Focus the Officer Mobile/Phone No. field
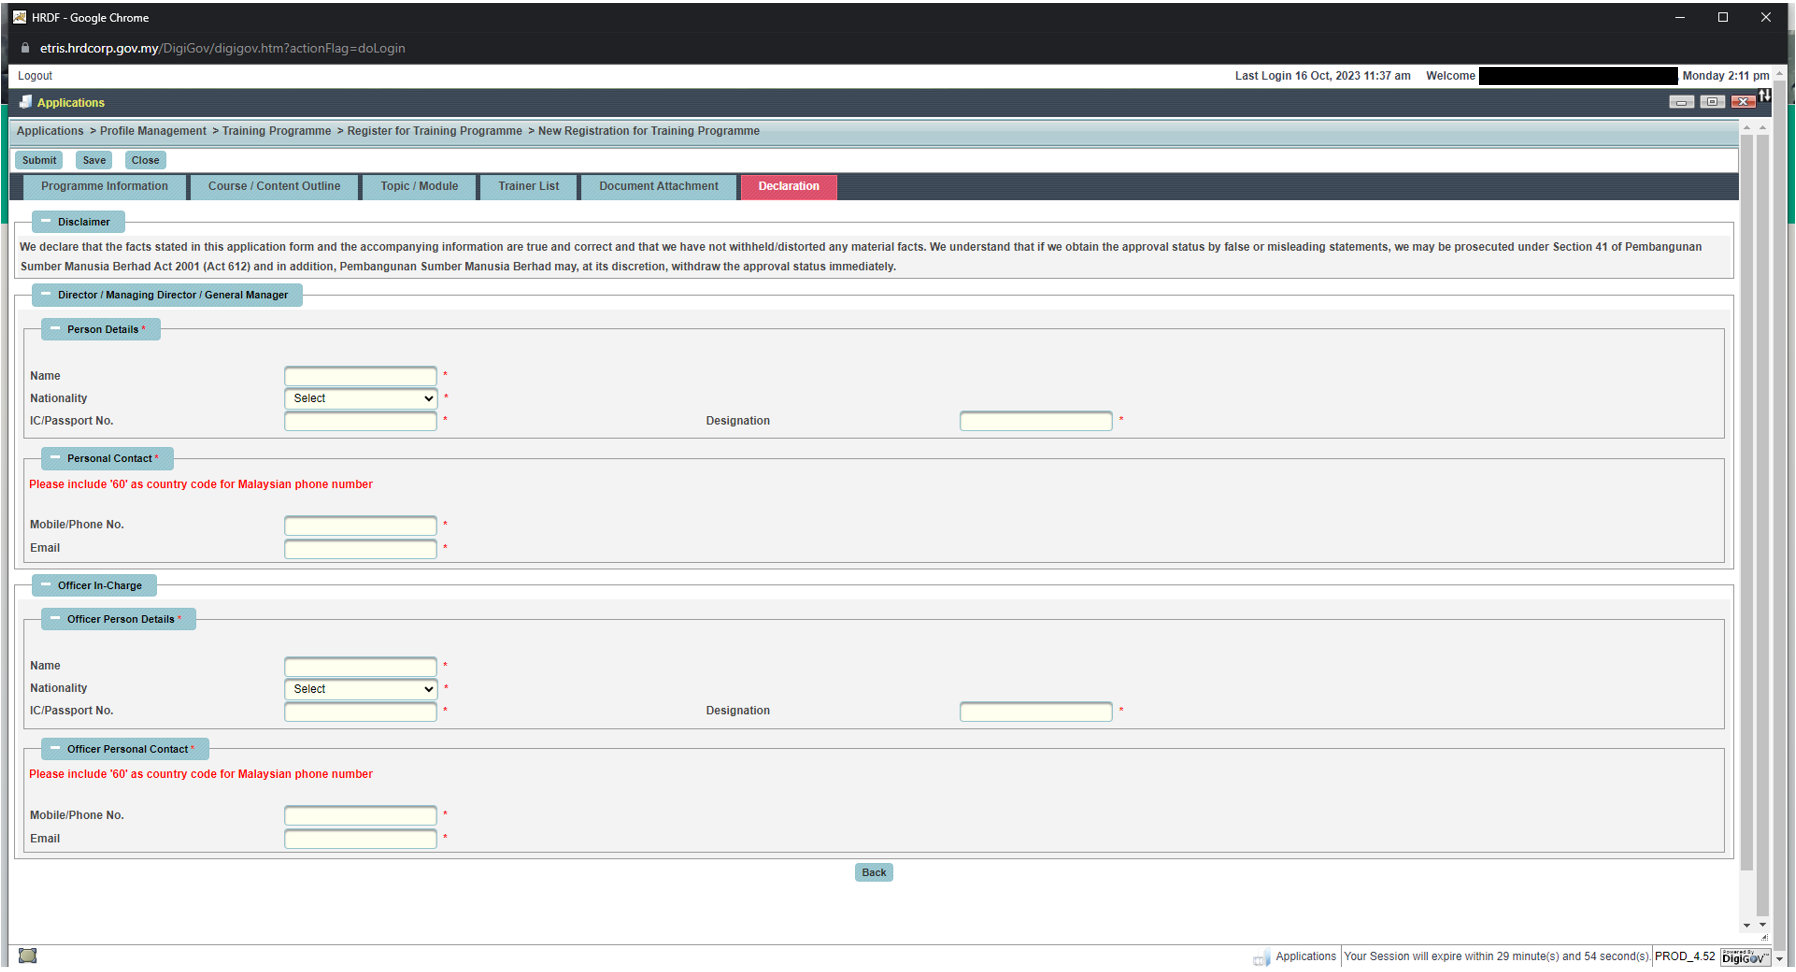Screen dimensions: 1796x972 pyautogui.click(x=361, y=815)
